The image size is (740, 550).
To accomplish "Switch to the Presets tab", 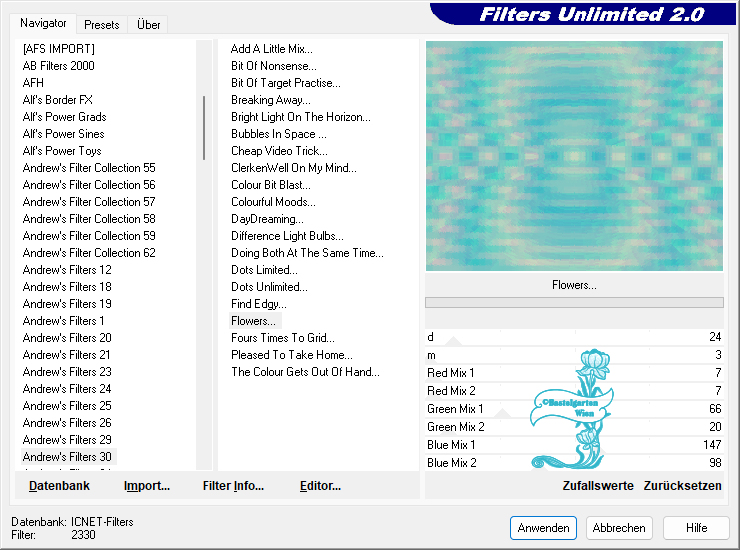I will point(102,24).
